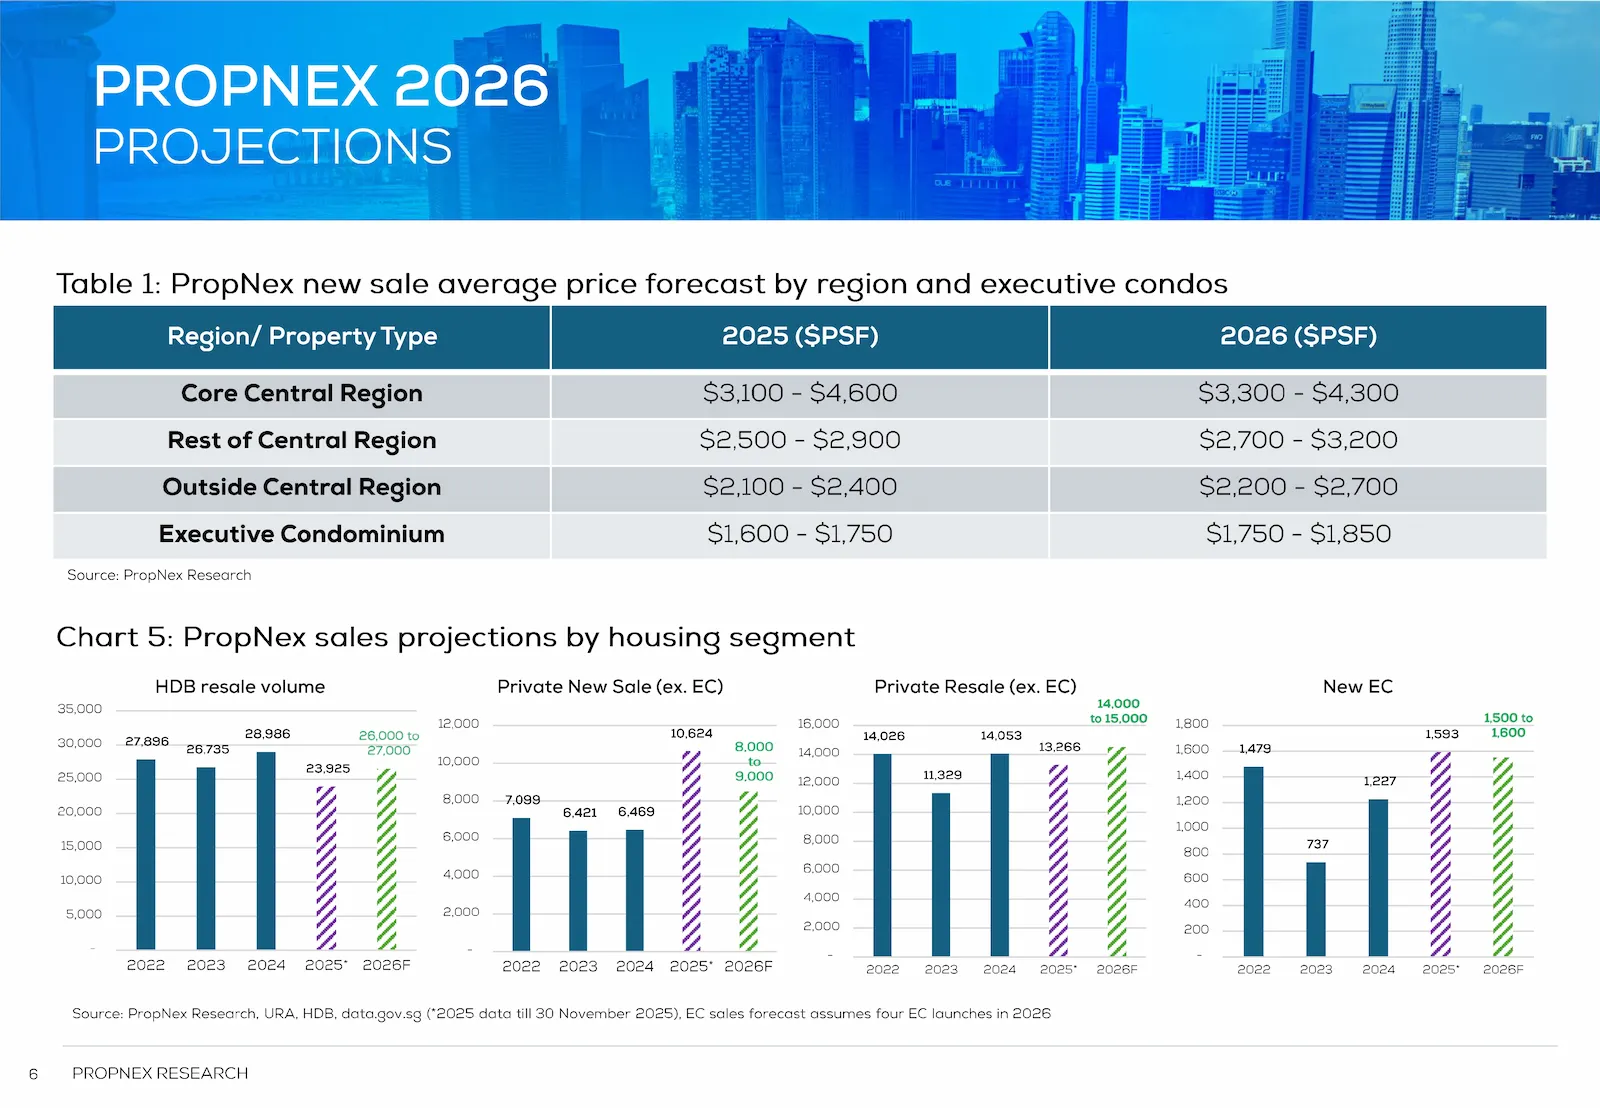Click the '$2,700 - $3,200' cell

(1298, 441)
